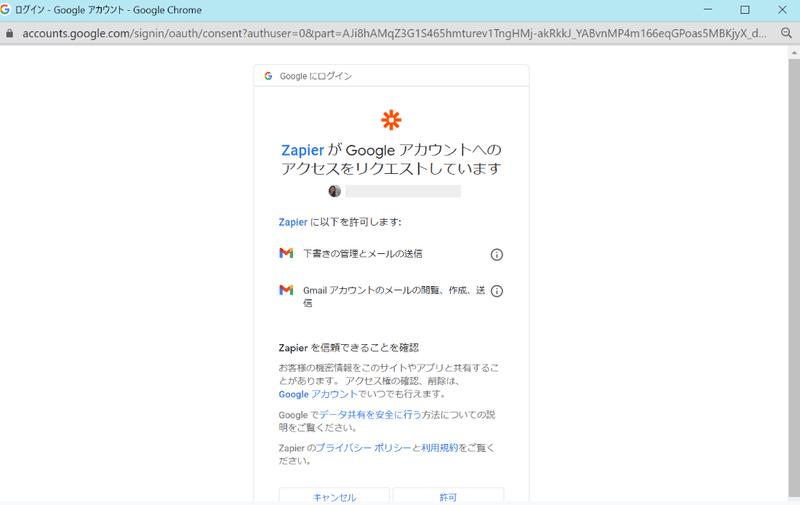Click the 許可 button
This screenshot has height=505, width=800.
click(x=448, y=496)
